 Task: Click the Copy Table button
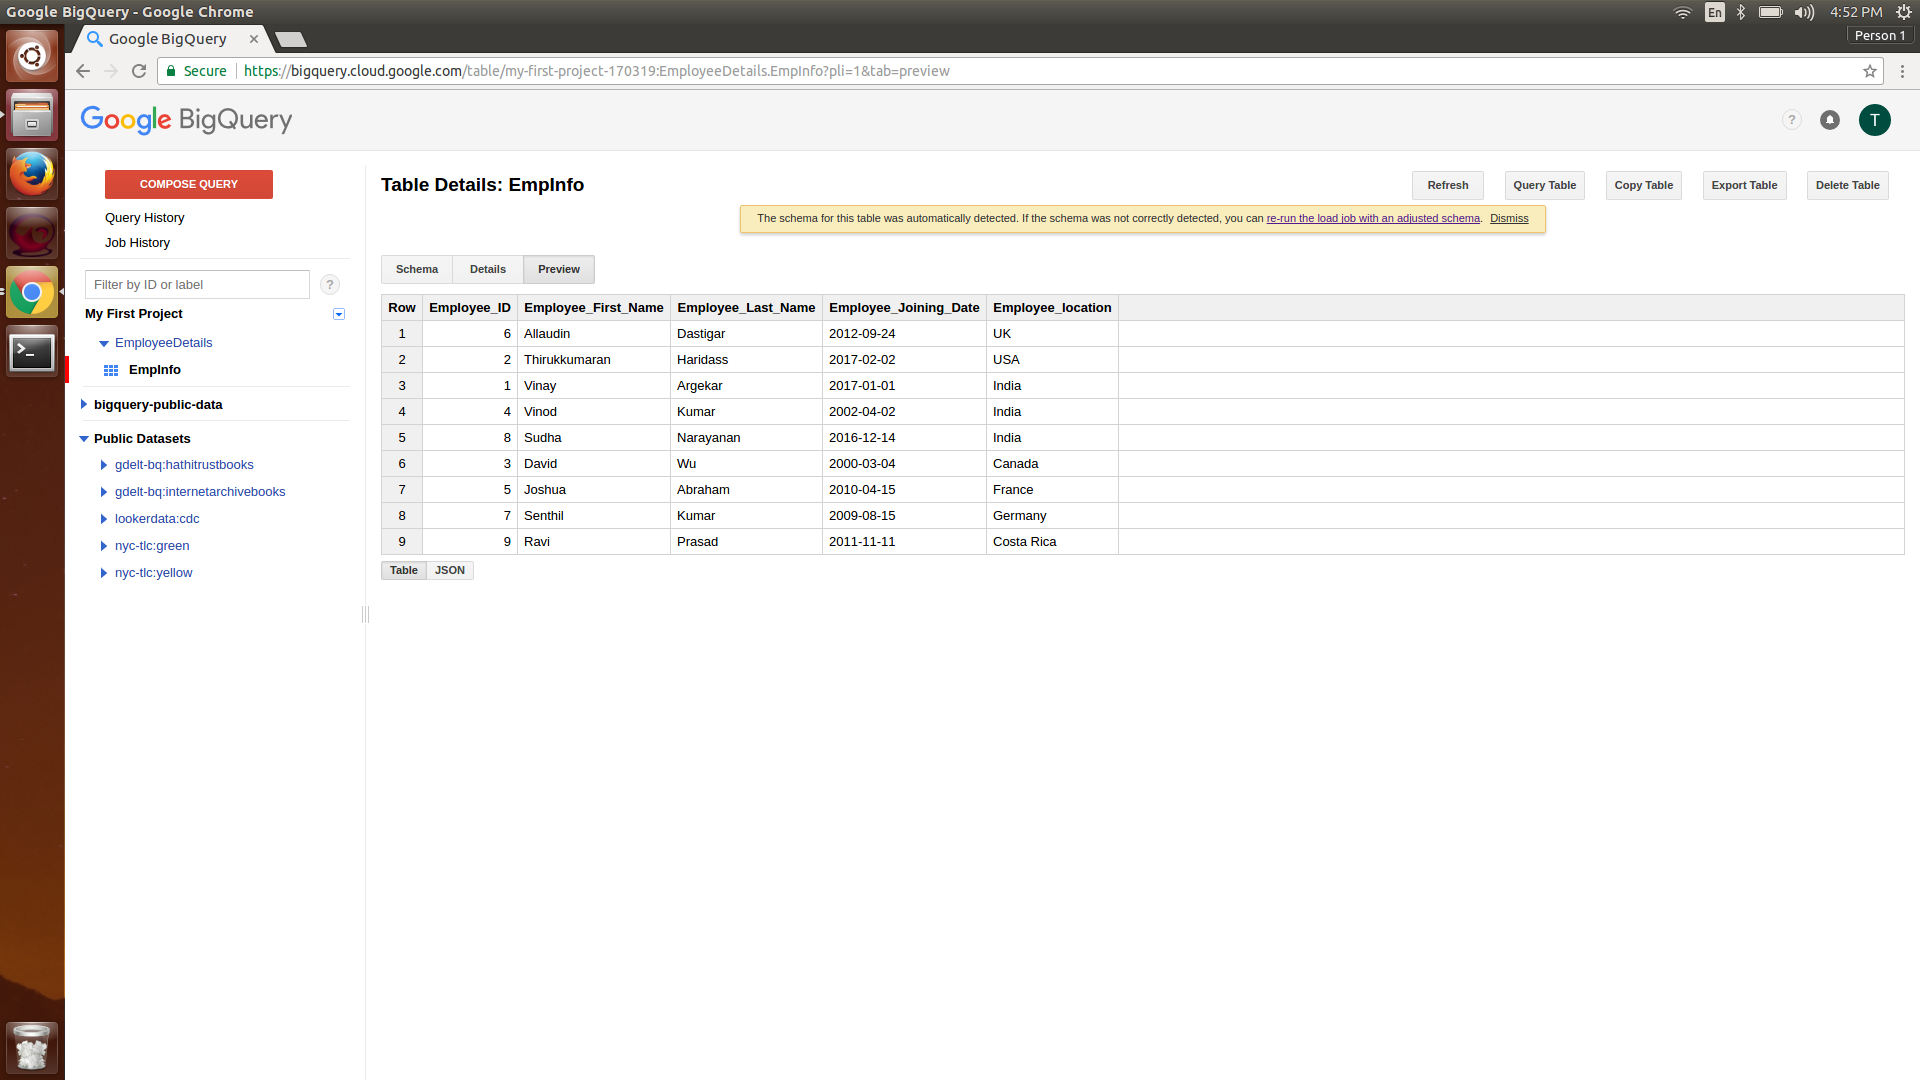pos(1644,185)
